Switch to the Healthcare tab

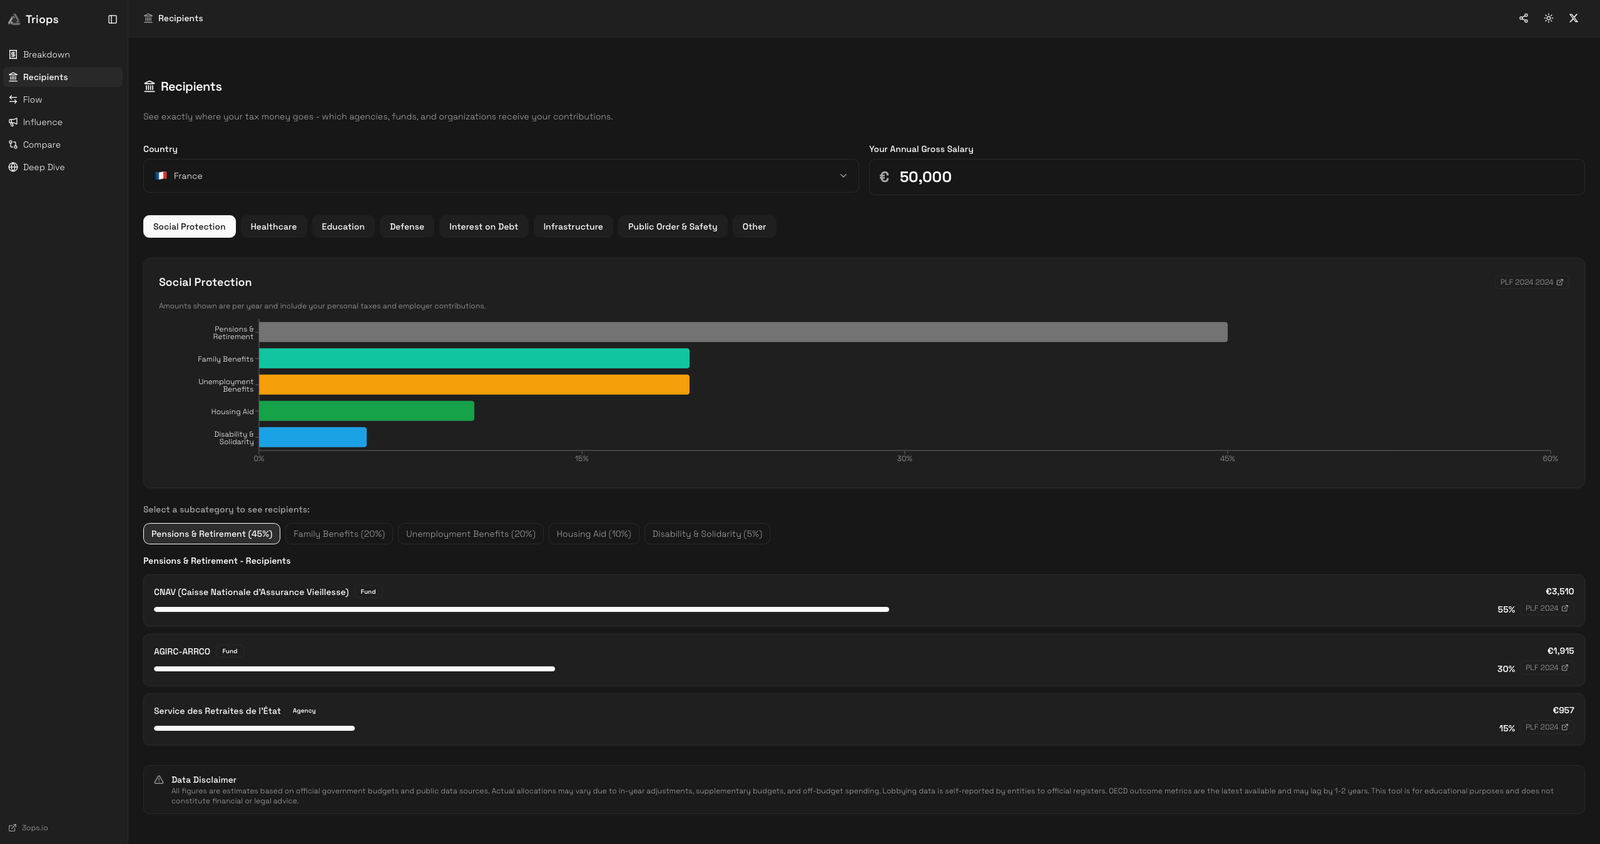tap(273, 227)
